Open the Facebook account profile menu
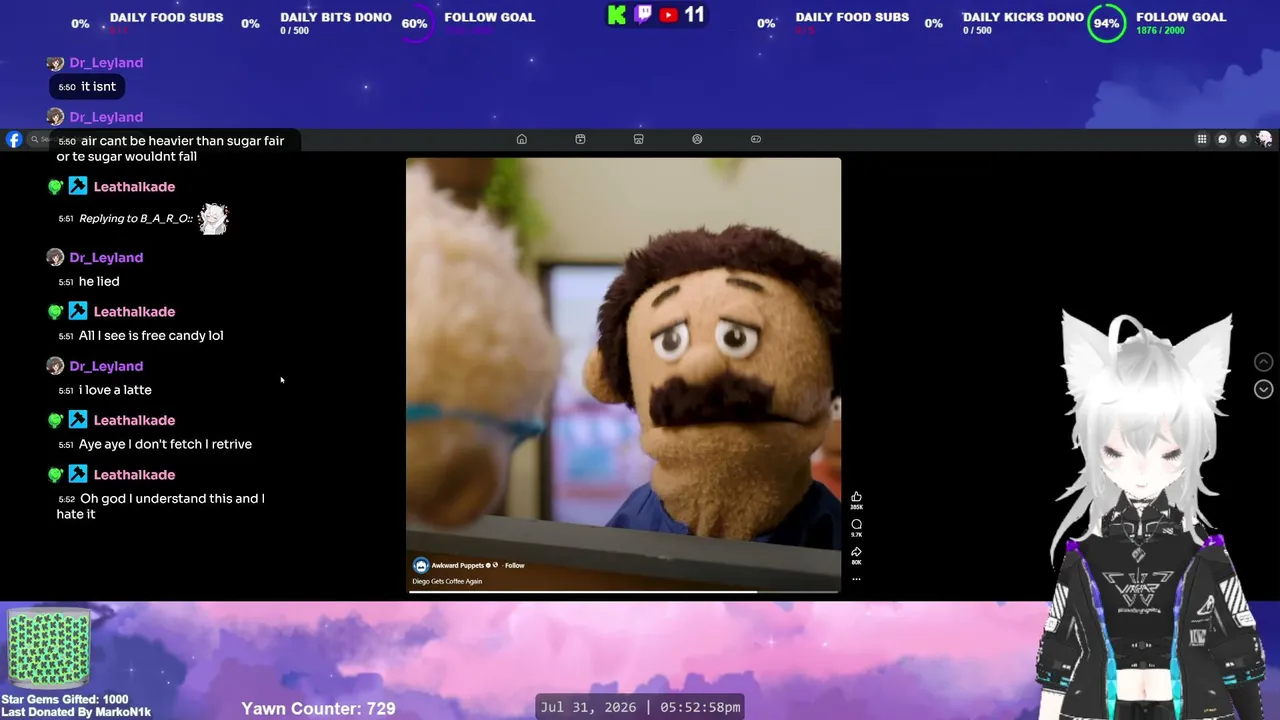The image size is (1280, 720). (x=1264, y=139)
